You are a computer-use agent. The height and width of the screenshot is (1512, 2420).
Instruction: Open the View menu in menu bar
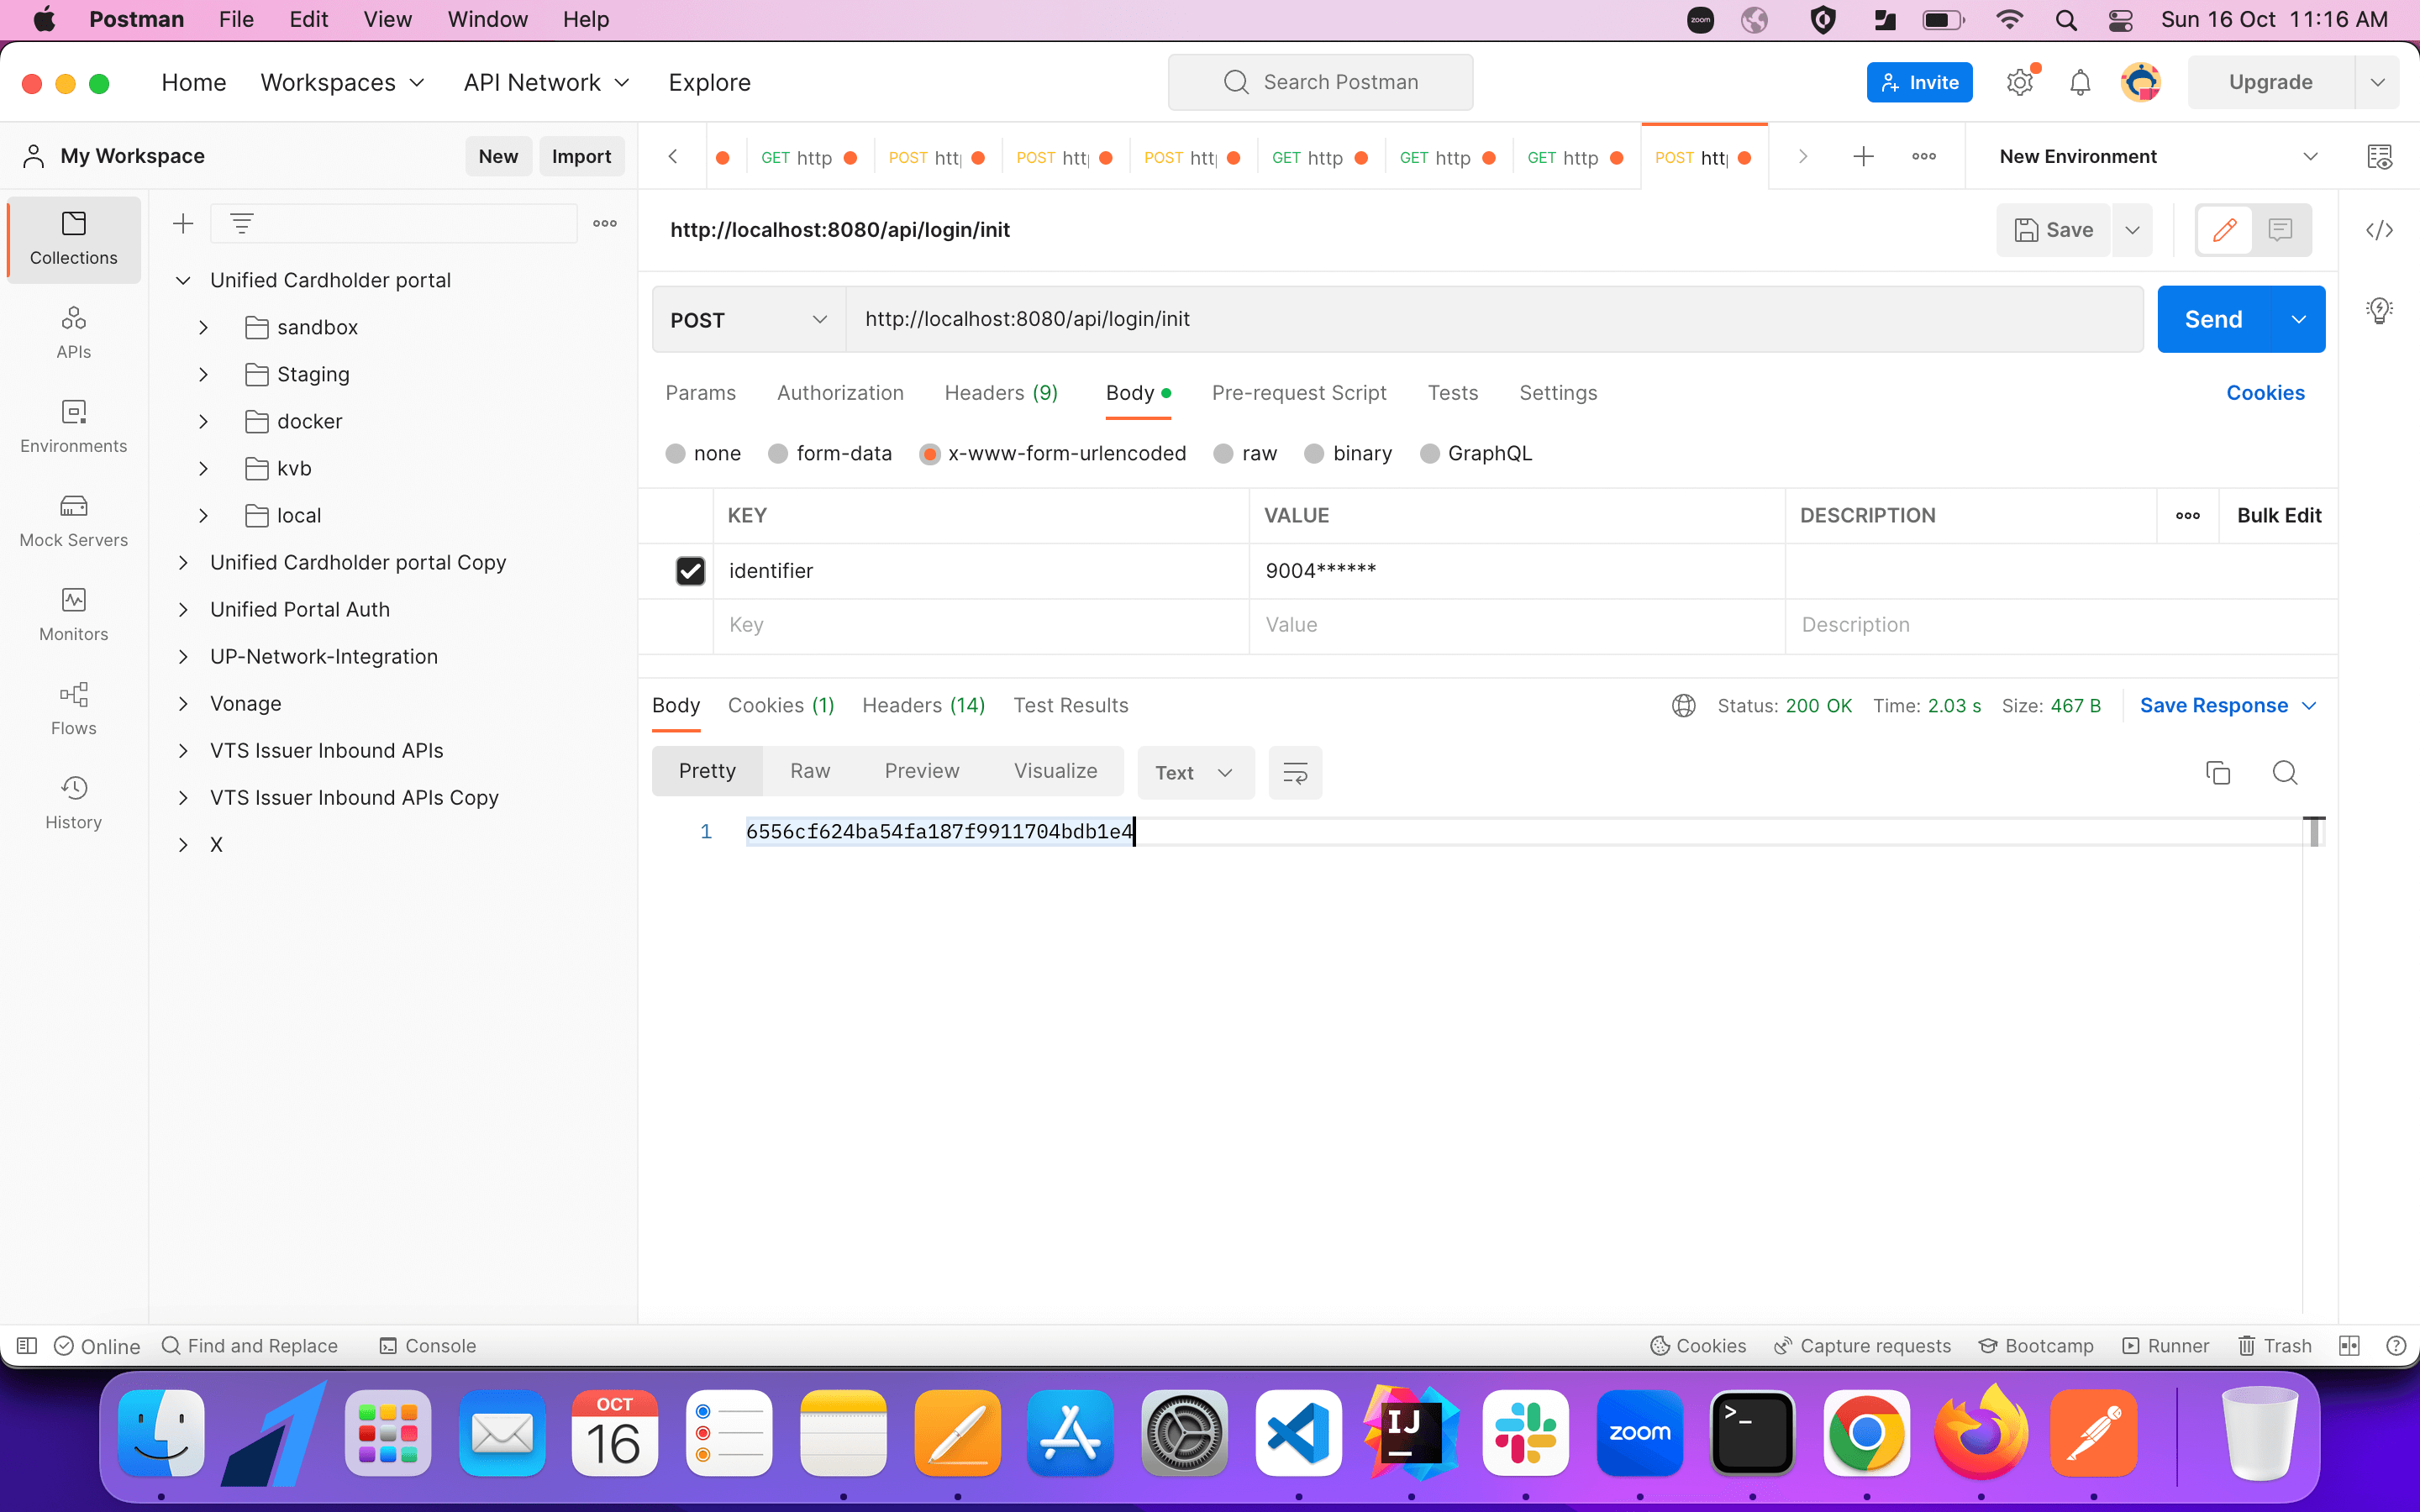(387, 19)
